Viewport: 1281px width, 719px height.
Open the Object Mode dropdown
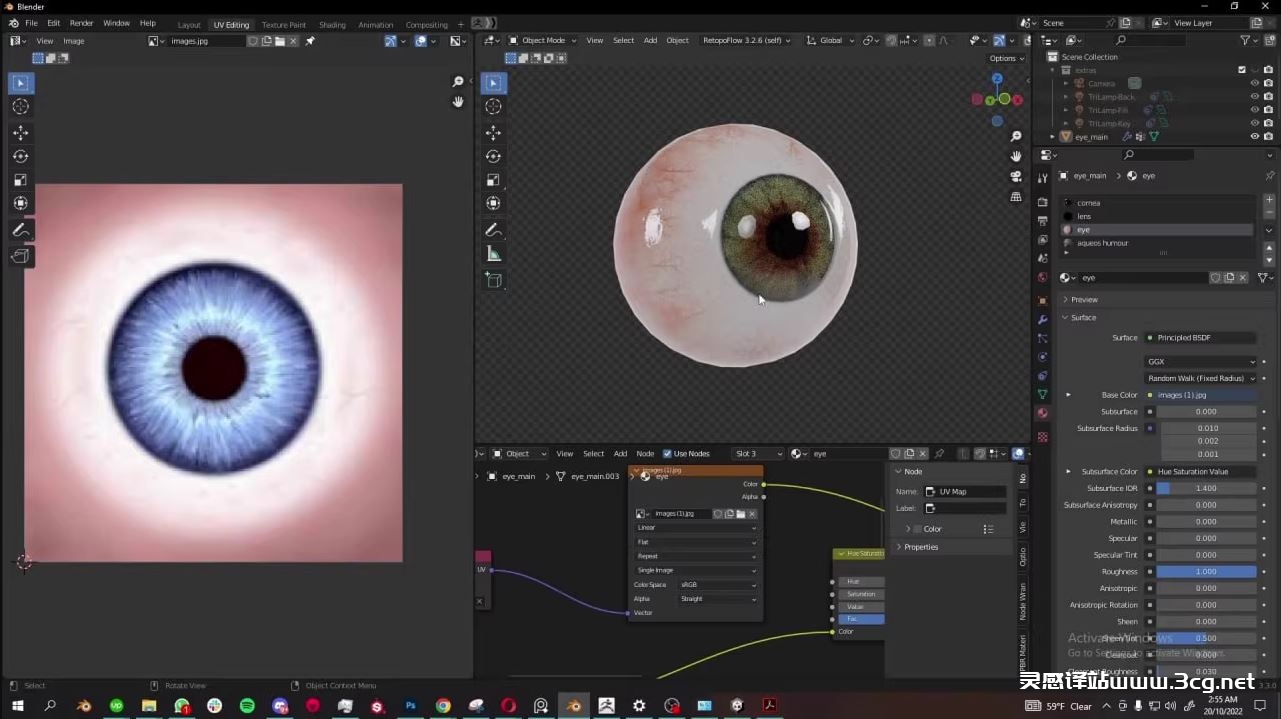tap(542, 40)
